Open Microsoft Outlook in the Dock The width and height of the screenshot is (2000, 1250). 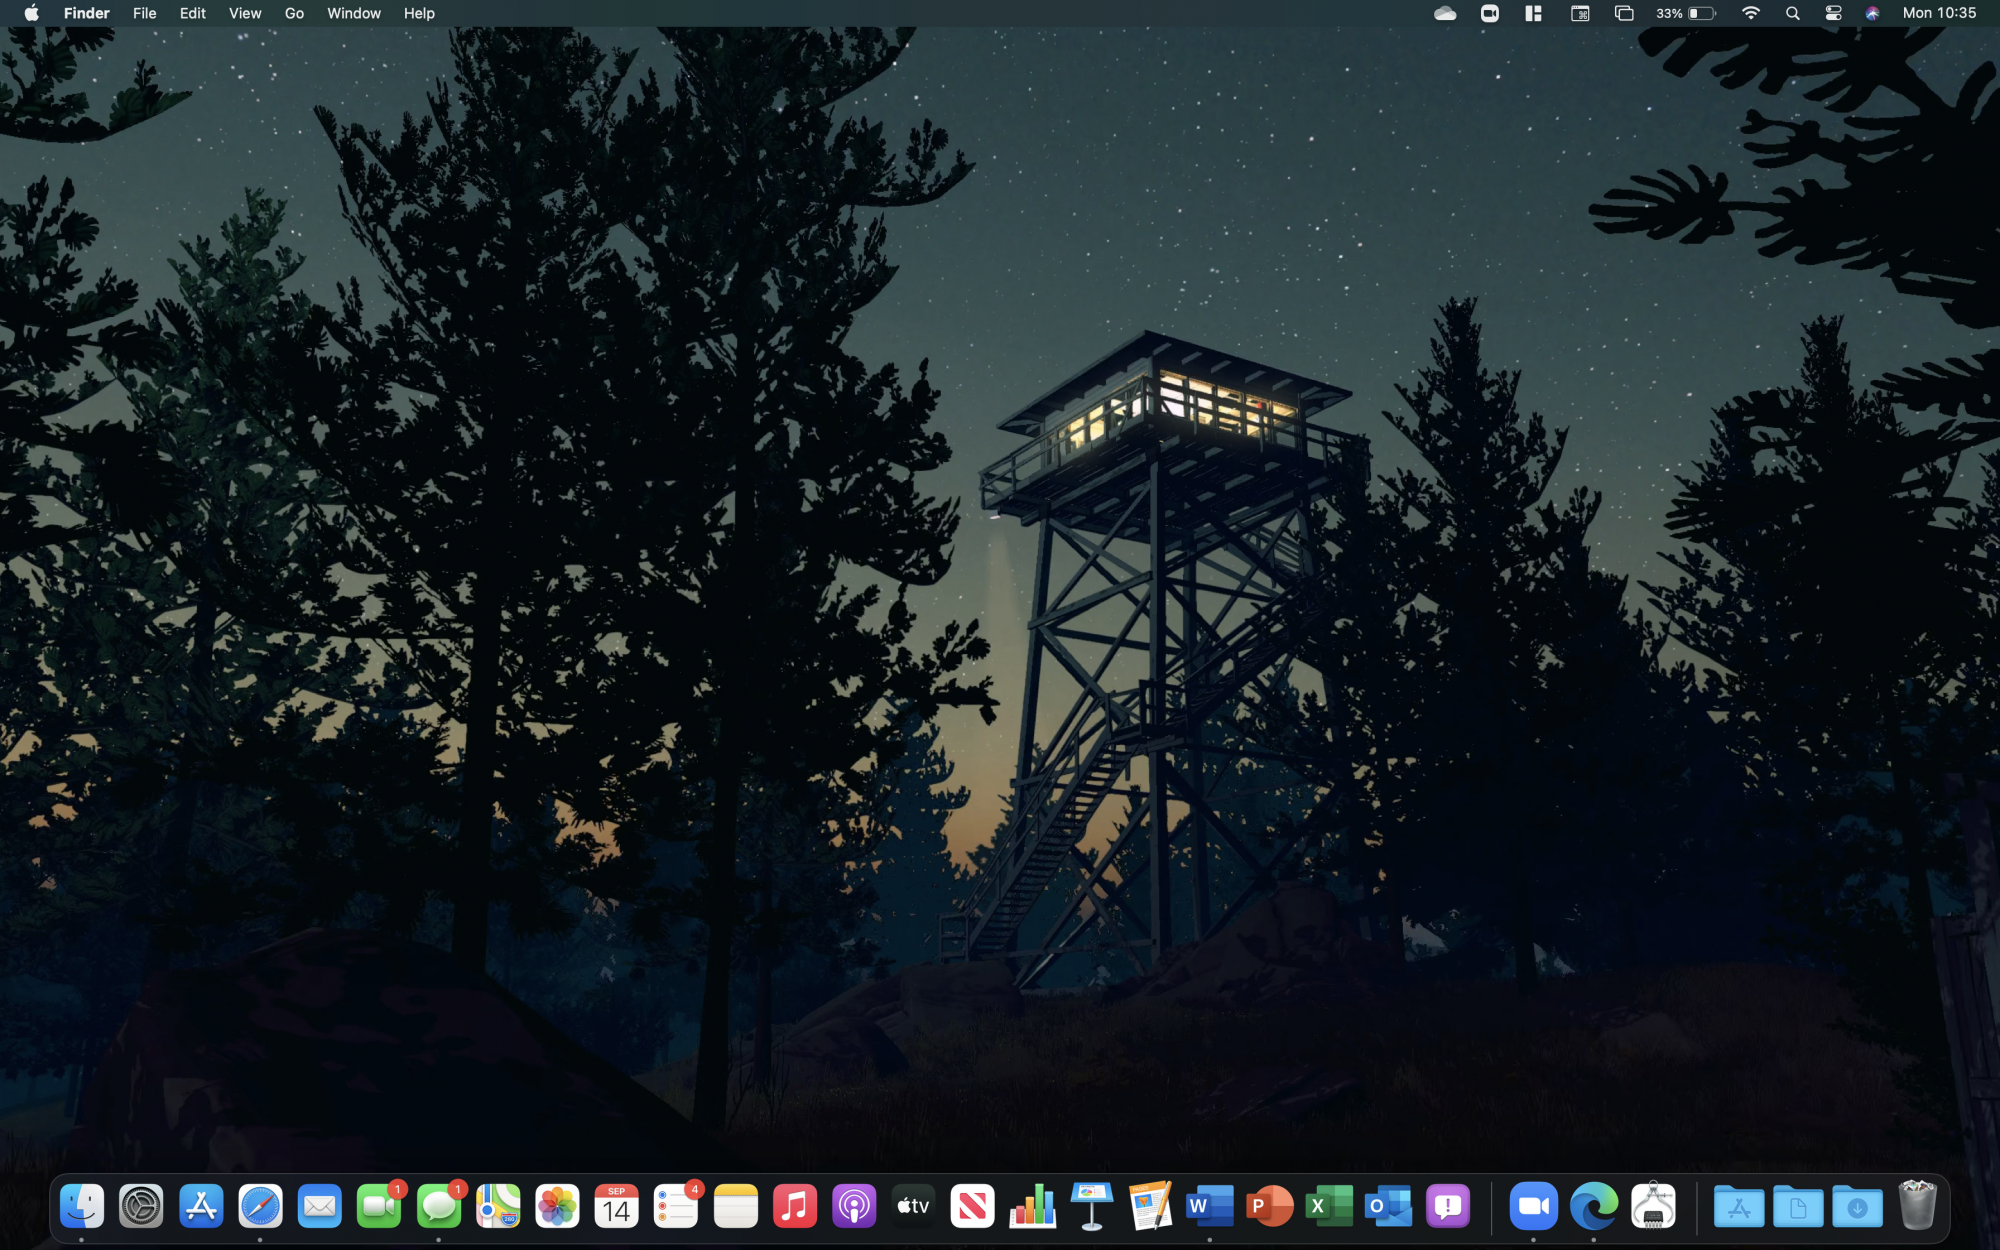click(x=1389, y=1206)
